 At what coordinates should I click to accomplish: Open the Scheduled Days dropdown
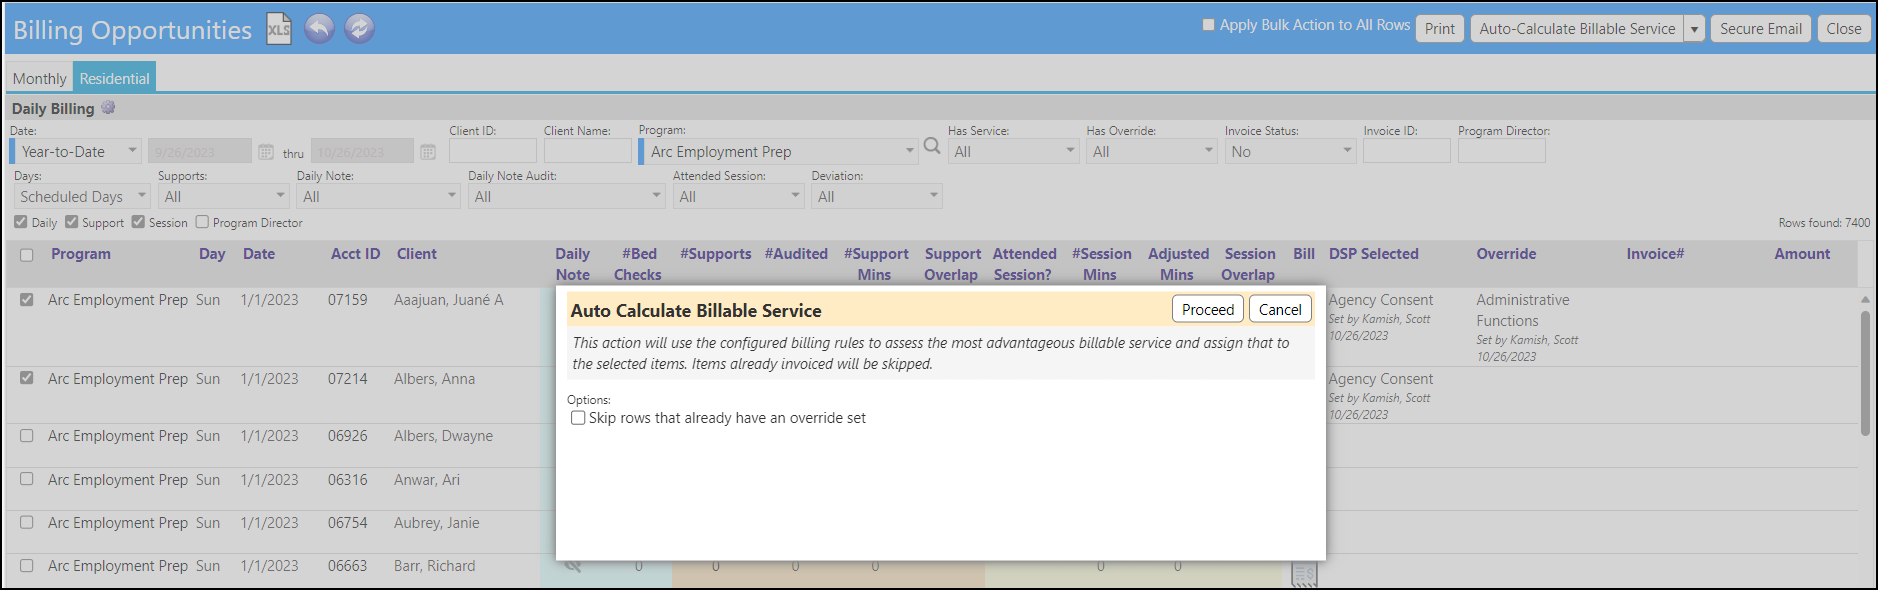click(81, 196)
